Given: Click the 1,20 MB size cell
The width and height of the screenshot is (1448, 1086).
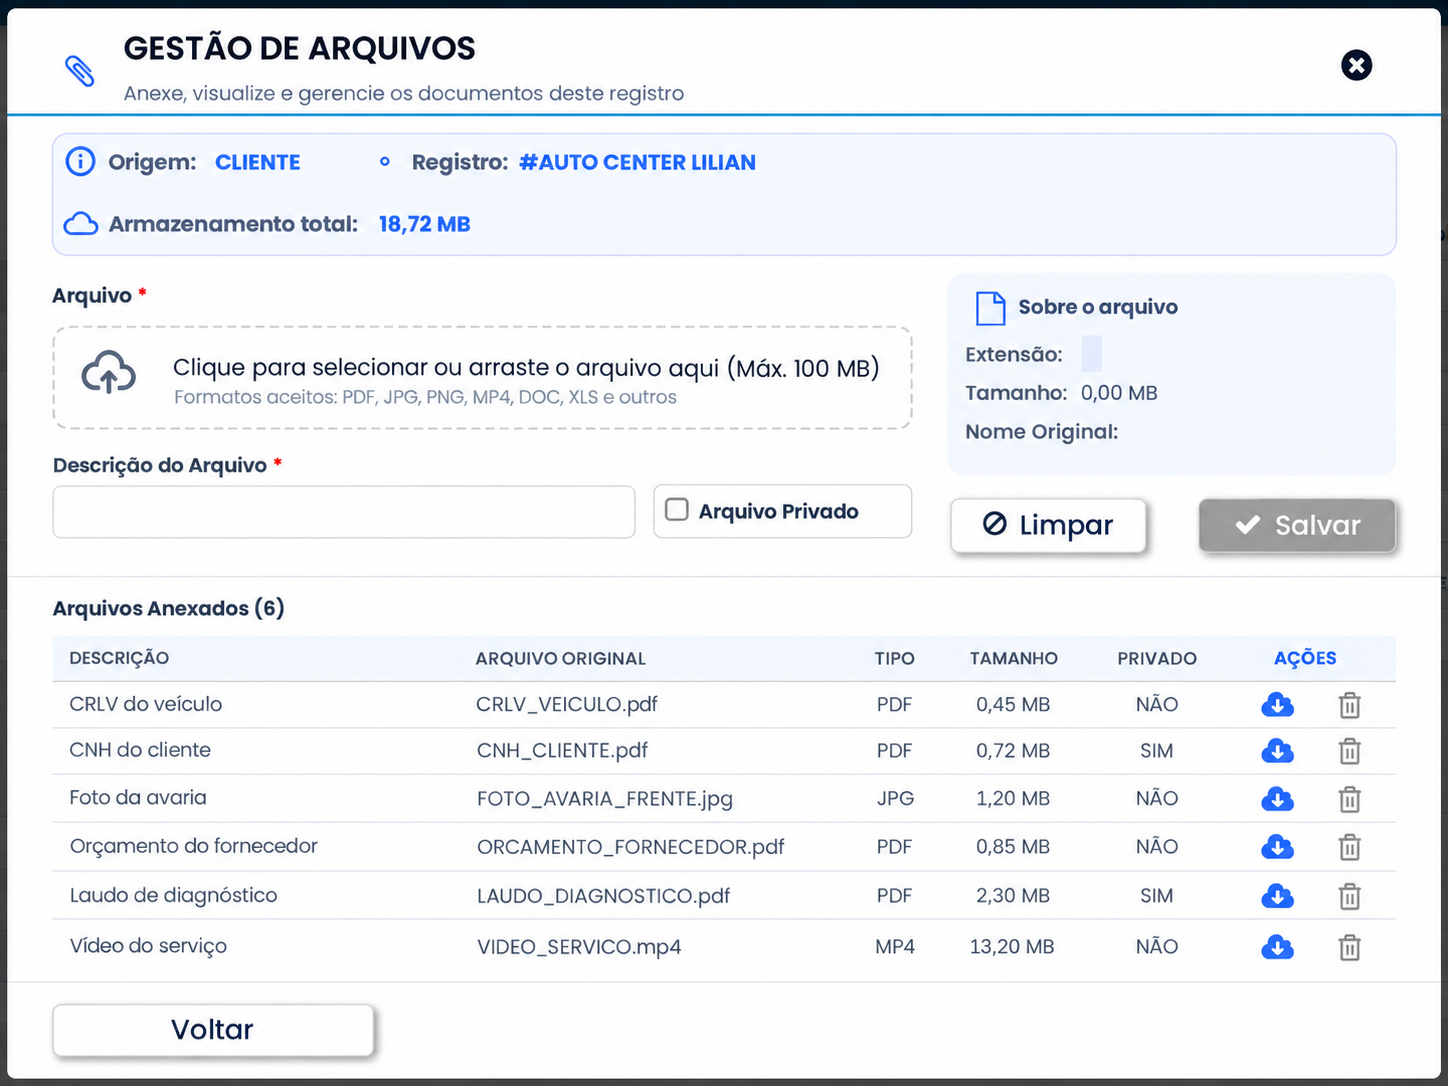Looking at the screenshot, I should [x=1013, y=798].
